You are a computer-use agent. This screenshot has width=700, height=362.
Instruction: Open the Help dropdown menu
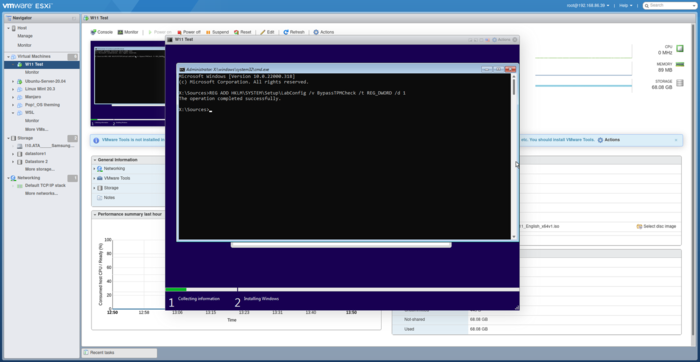tap(625, 5)
